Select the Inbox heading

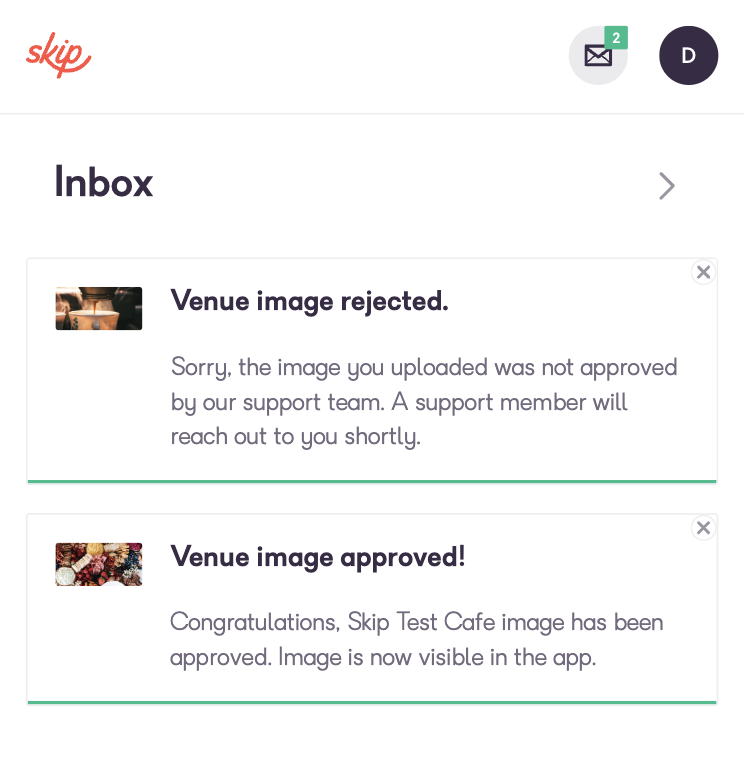pos(104,182)
